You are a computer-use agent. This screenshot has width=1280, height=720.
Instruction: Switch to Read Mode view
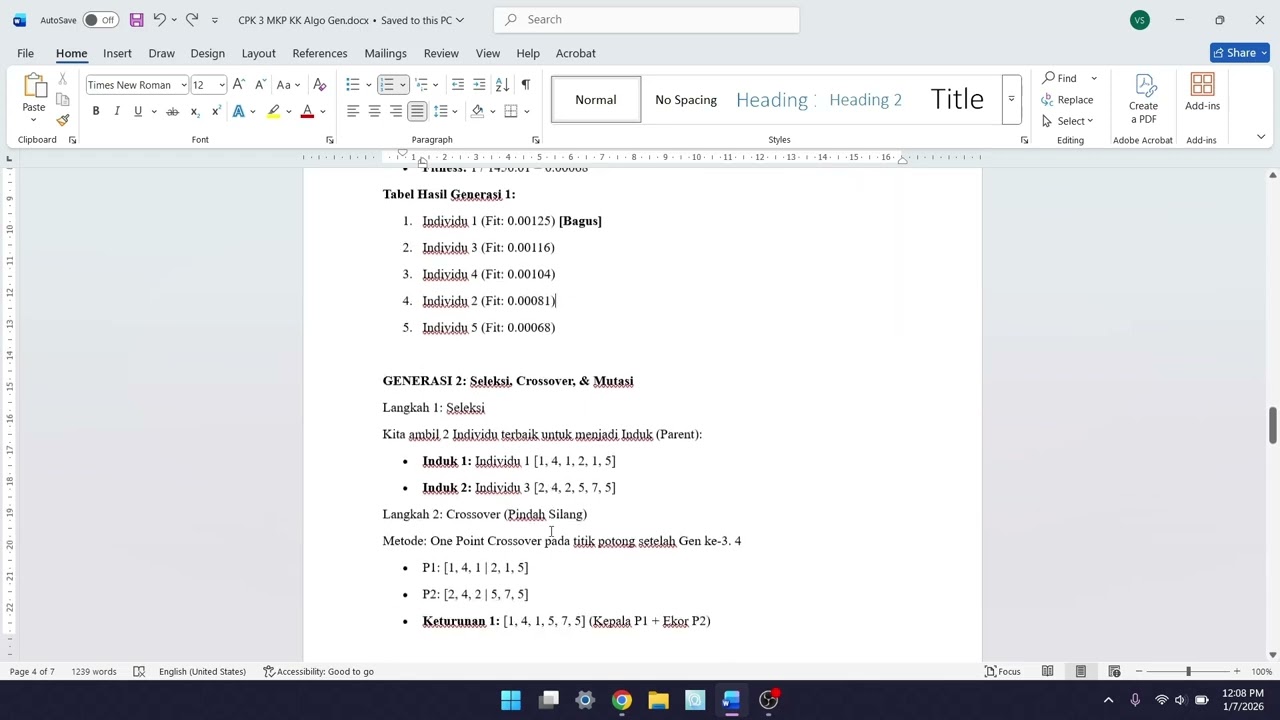[x=1047, y=671]
